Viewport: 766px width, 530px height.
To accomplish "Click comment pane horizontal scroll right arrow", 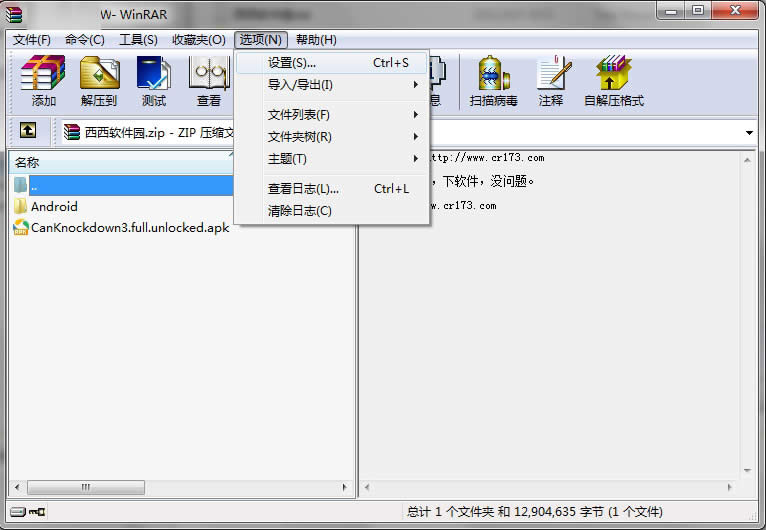I will pos(729,487).
